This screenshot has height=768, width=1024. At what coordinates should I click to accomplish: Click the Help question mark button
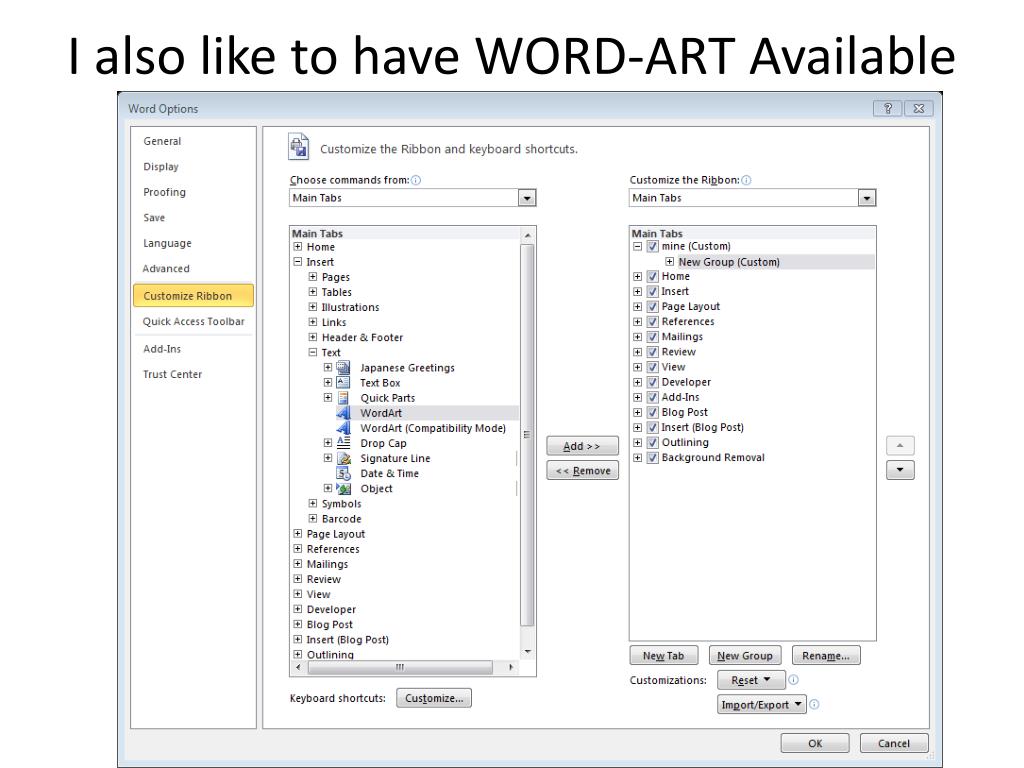click(x=888, y=108)
